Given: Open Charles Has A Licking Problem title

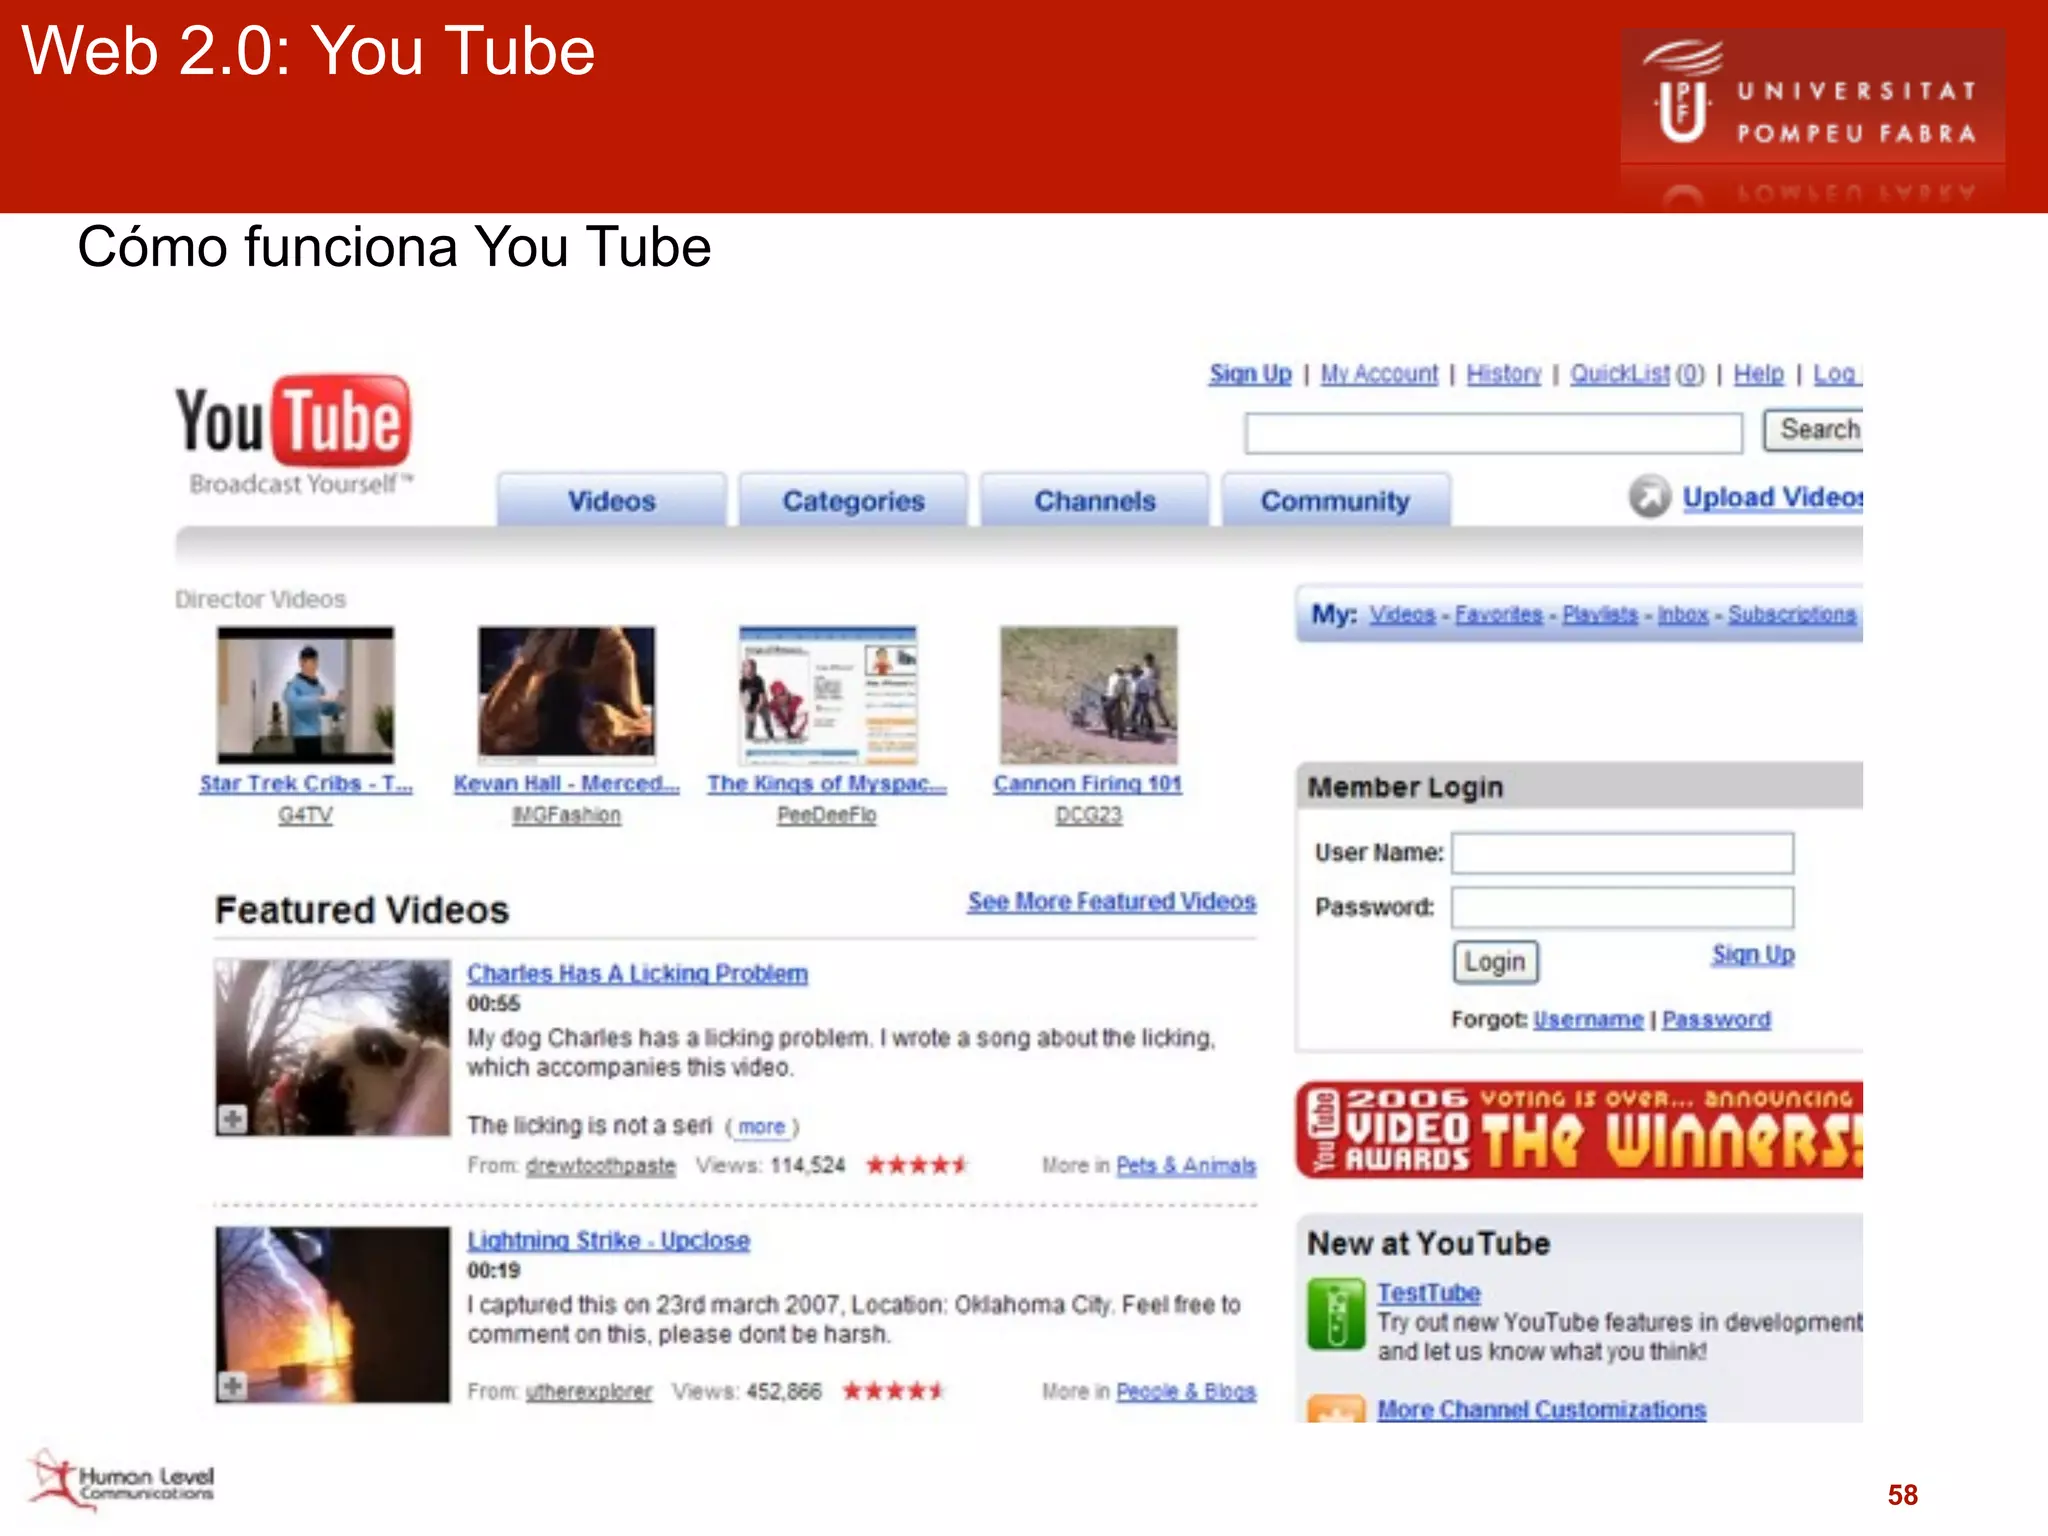Looking at the screenshot, I should coord(637,973).
